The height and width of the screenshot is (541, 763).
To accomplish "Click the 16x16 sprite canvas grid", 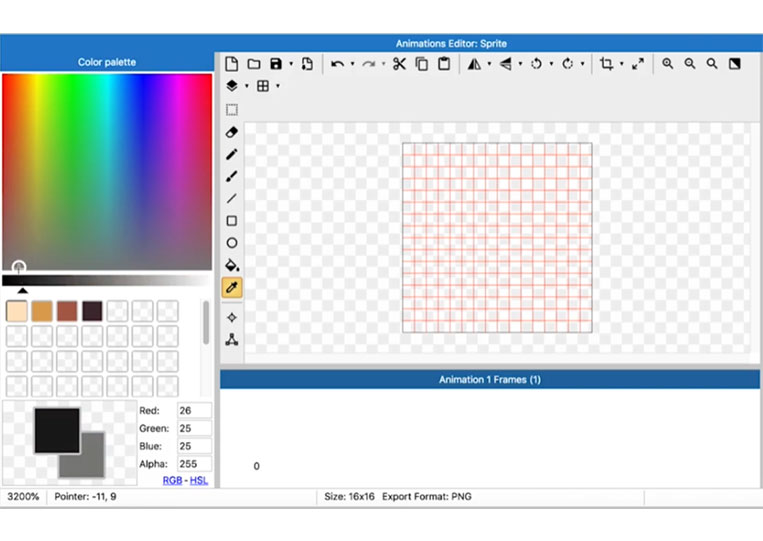I will (497, 238).
